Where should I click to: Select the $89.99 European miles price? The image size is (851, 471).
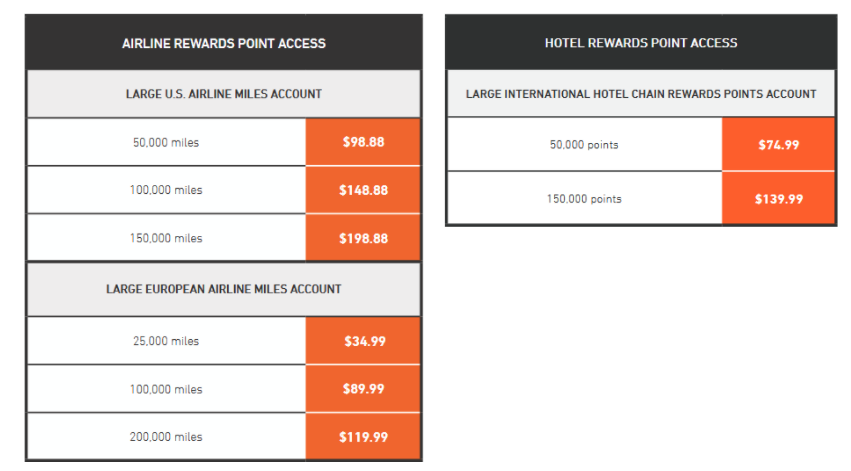point(363,389)
